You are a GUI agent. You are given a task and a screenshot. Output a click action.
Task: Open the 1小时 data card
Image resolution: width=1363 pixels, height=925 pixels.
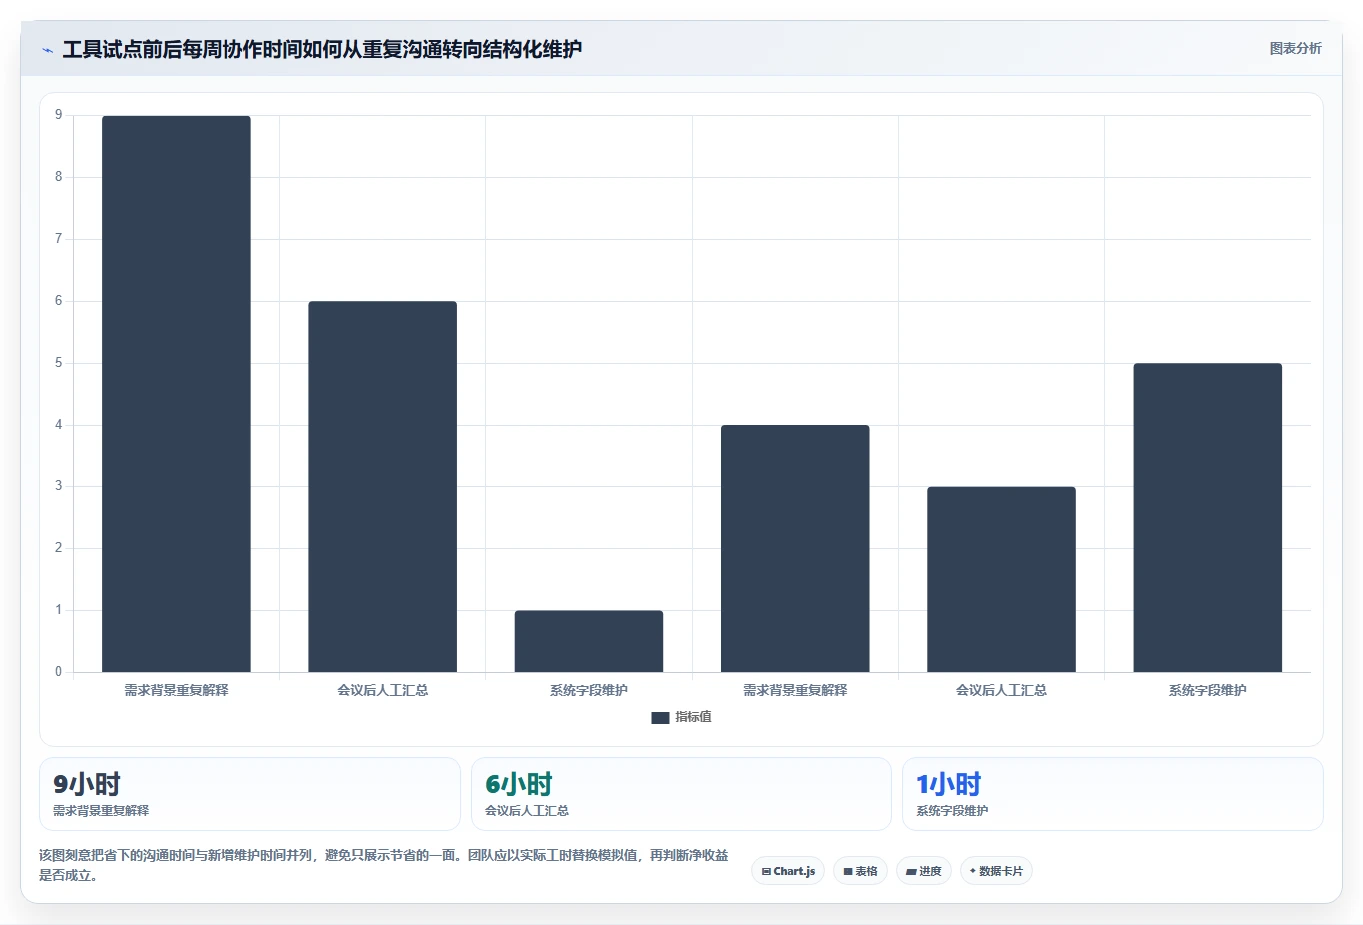(x=1113, y=794)
